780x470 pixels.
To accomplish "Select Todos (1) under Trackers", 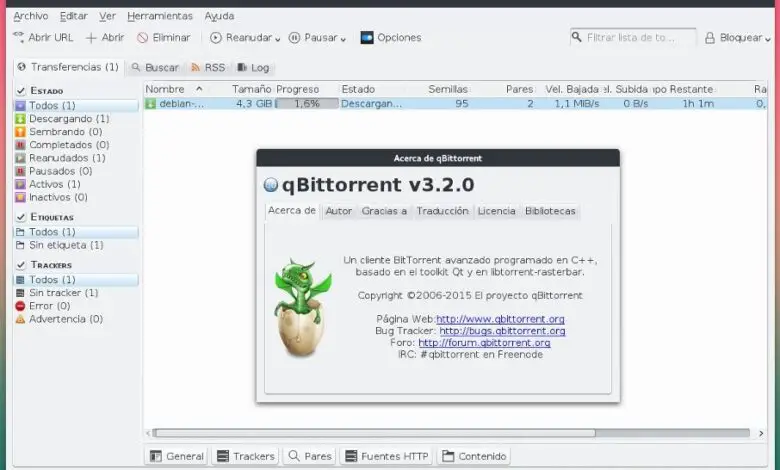I will click(76, 280).
